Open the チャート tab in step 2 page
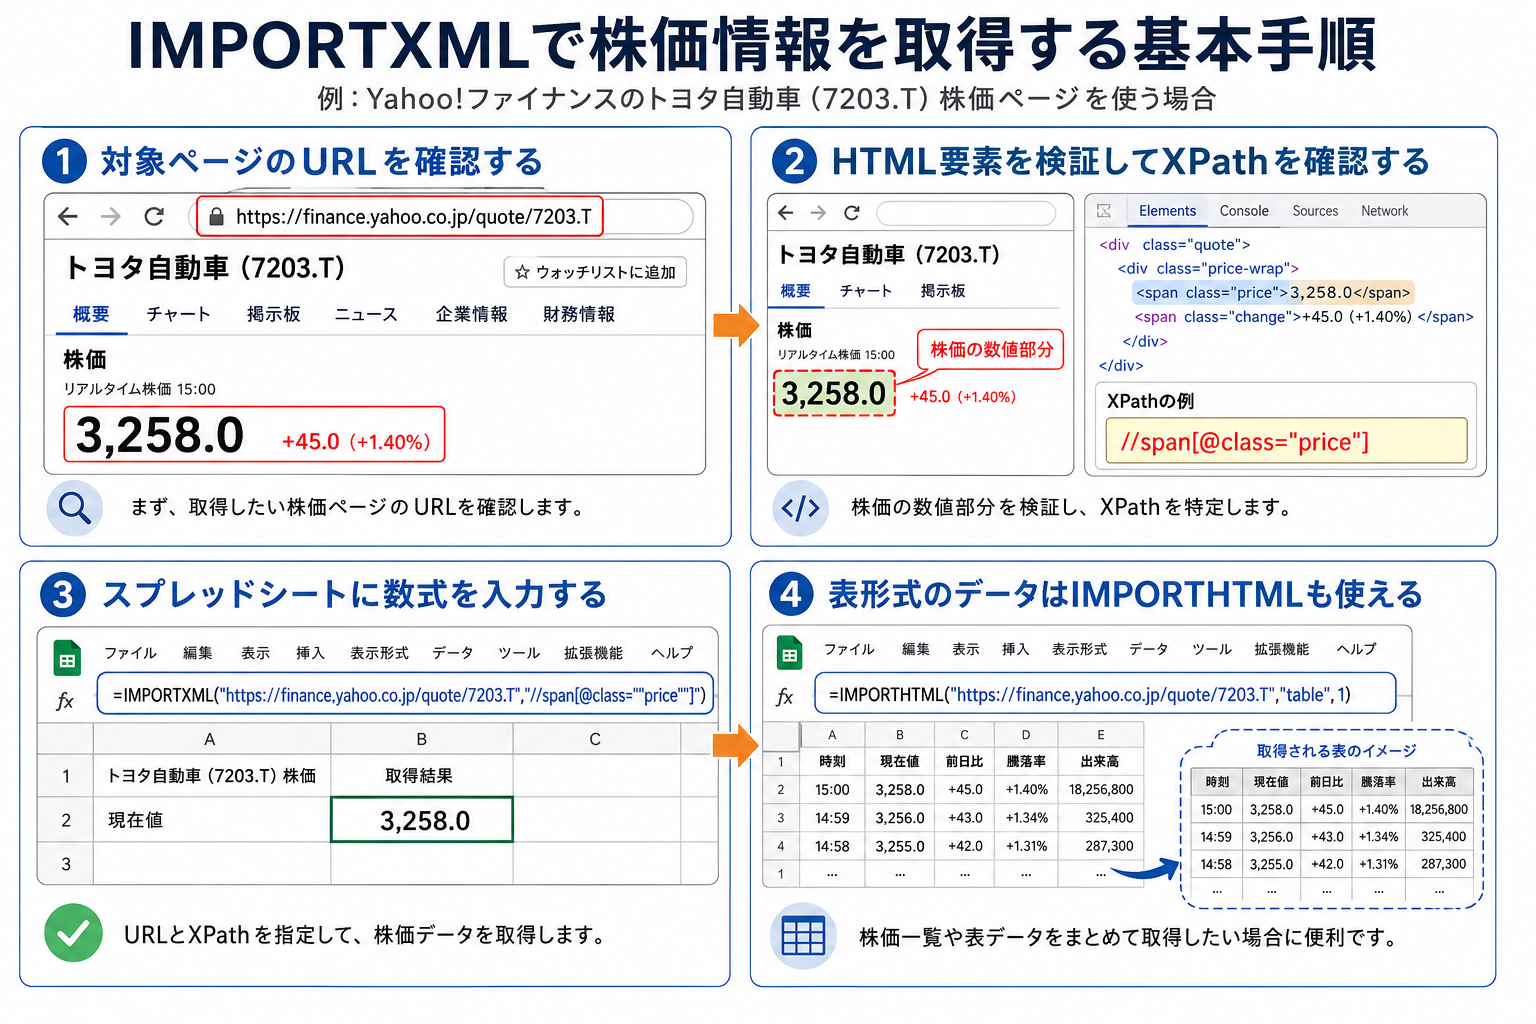Viewport: 1536px width, 1024px height. click(866, 291)
